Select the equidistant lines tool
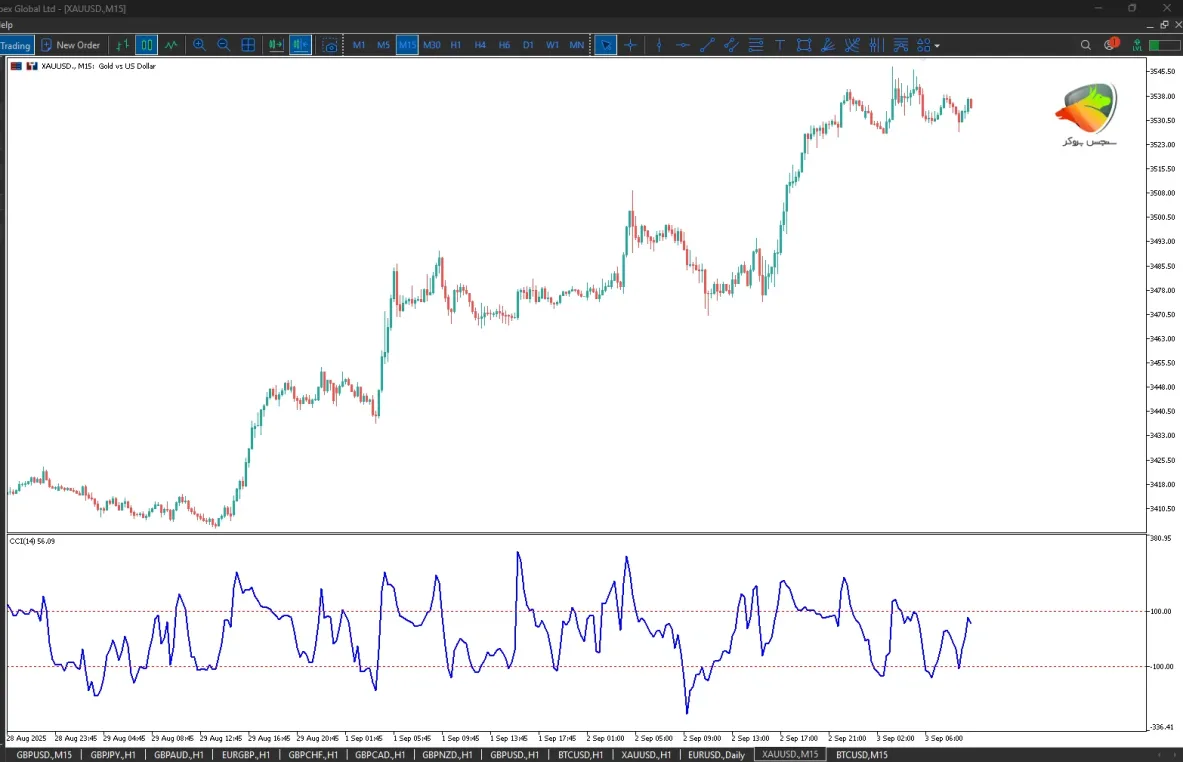The width and height of the screenshot is (1183, 762). (755, 45)
